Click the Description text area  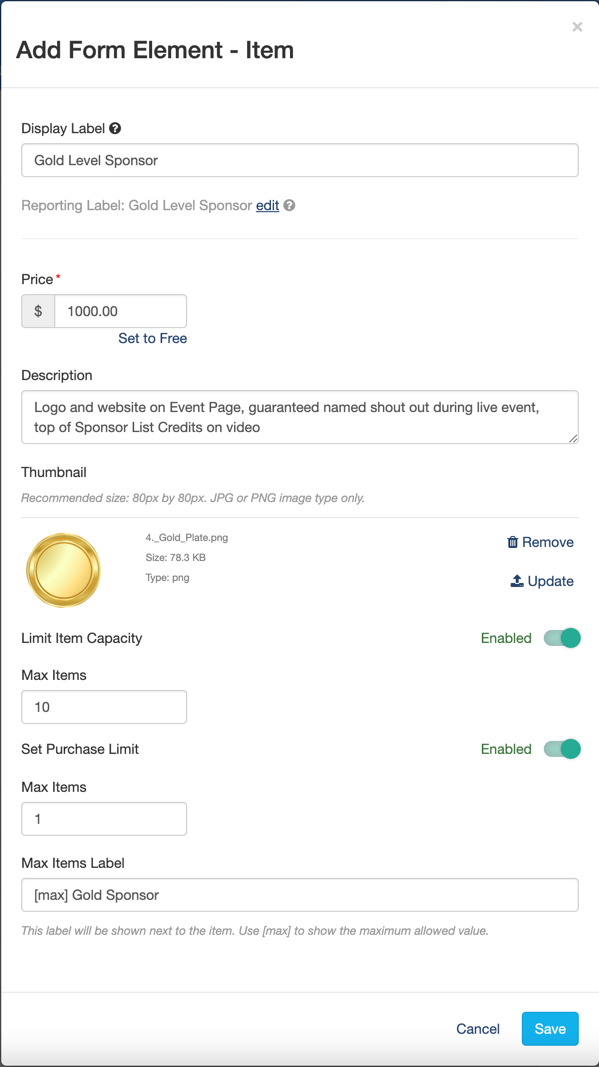300,417
